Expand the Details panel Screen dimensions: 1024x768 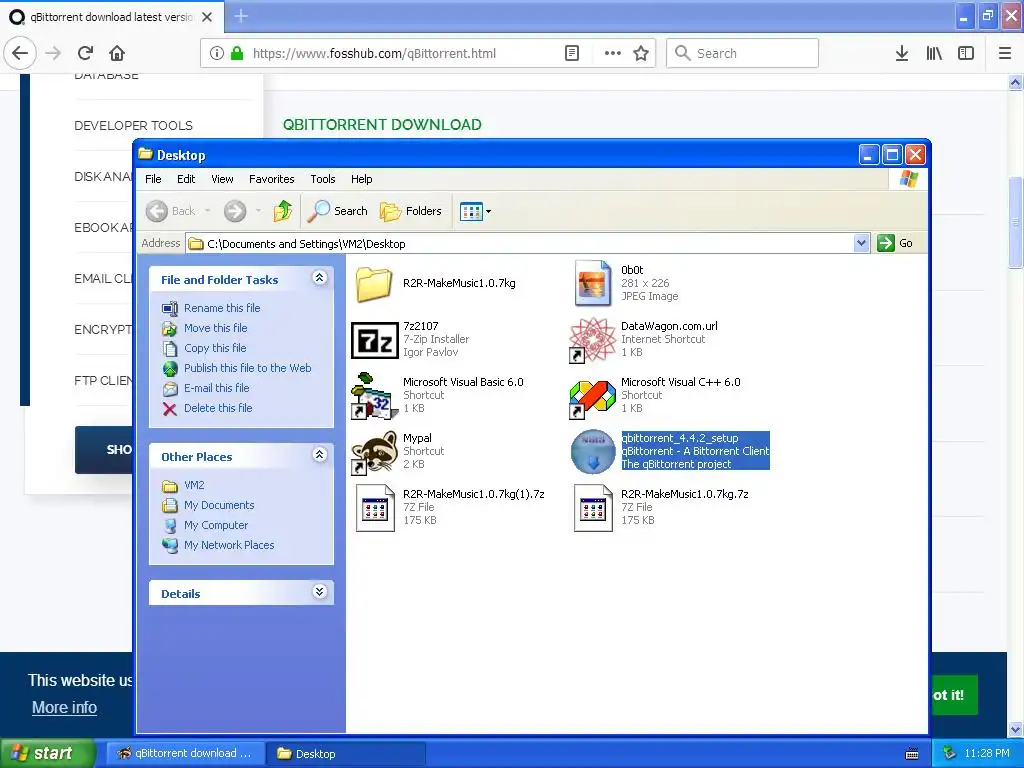[x=319, y=592]
